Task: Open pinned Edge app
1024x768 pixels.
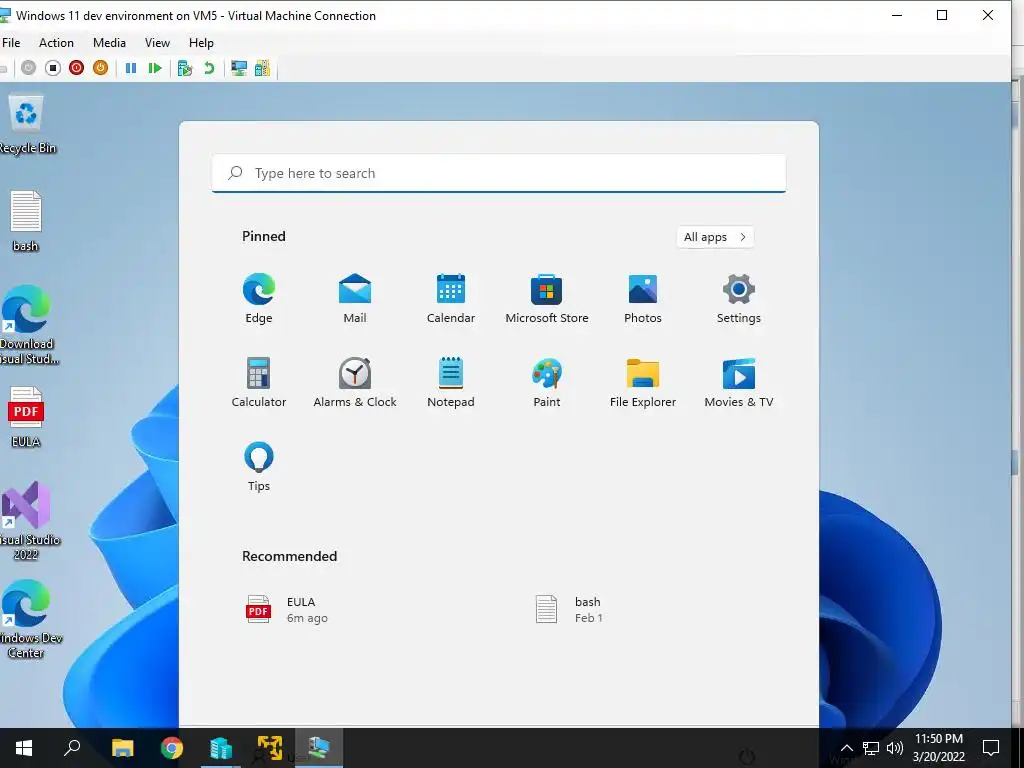Action: click(x=259, y=299)
